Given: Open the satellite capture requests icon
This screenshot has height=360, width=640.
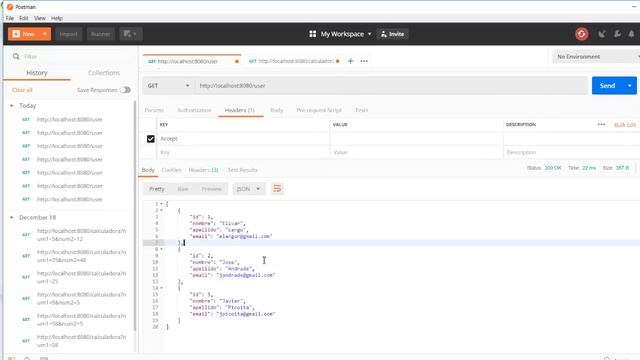Looking at the screenshot, I should (602, 34).
